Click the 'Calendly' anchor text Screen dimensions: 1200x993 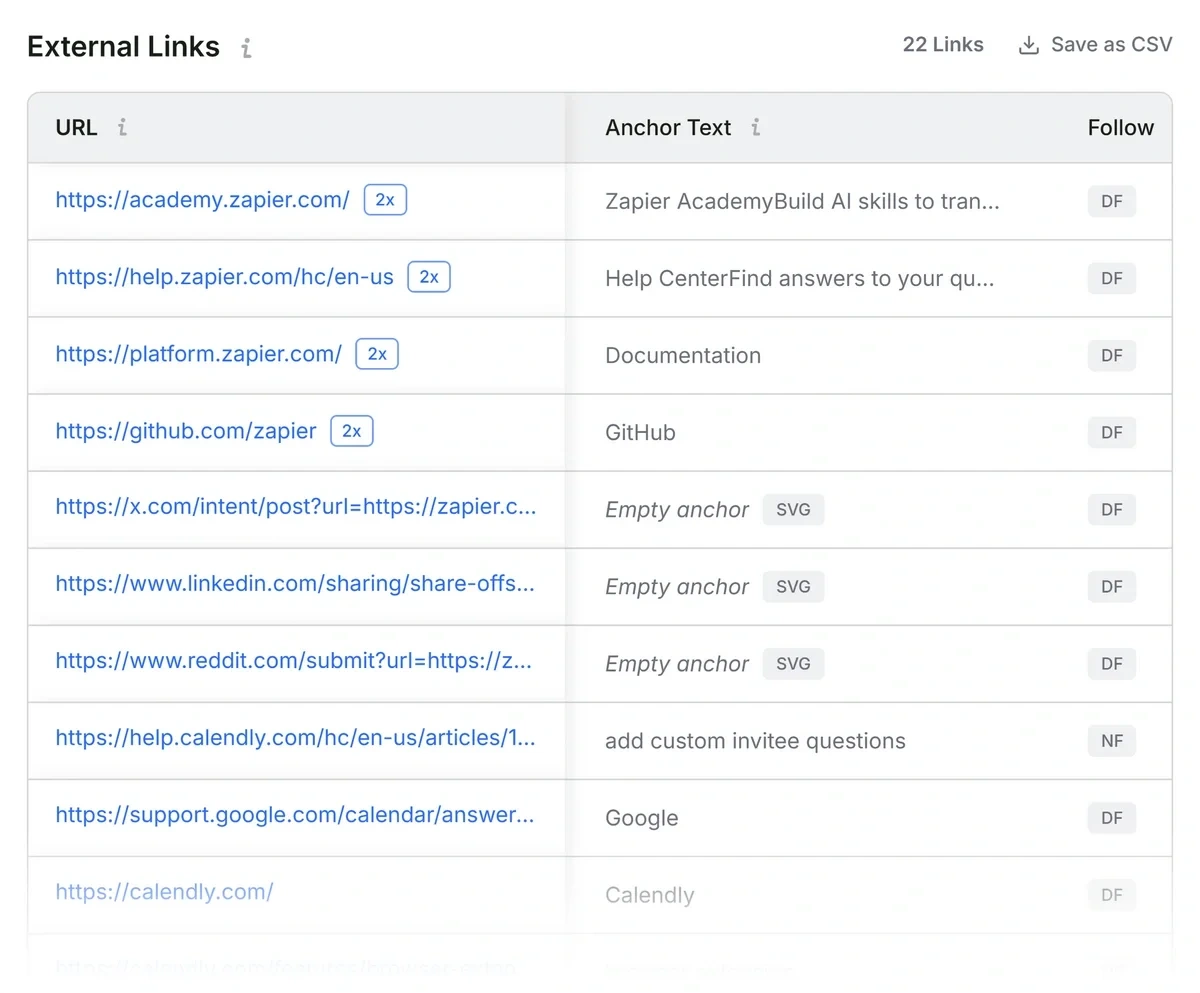650,895
